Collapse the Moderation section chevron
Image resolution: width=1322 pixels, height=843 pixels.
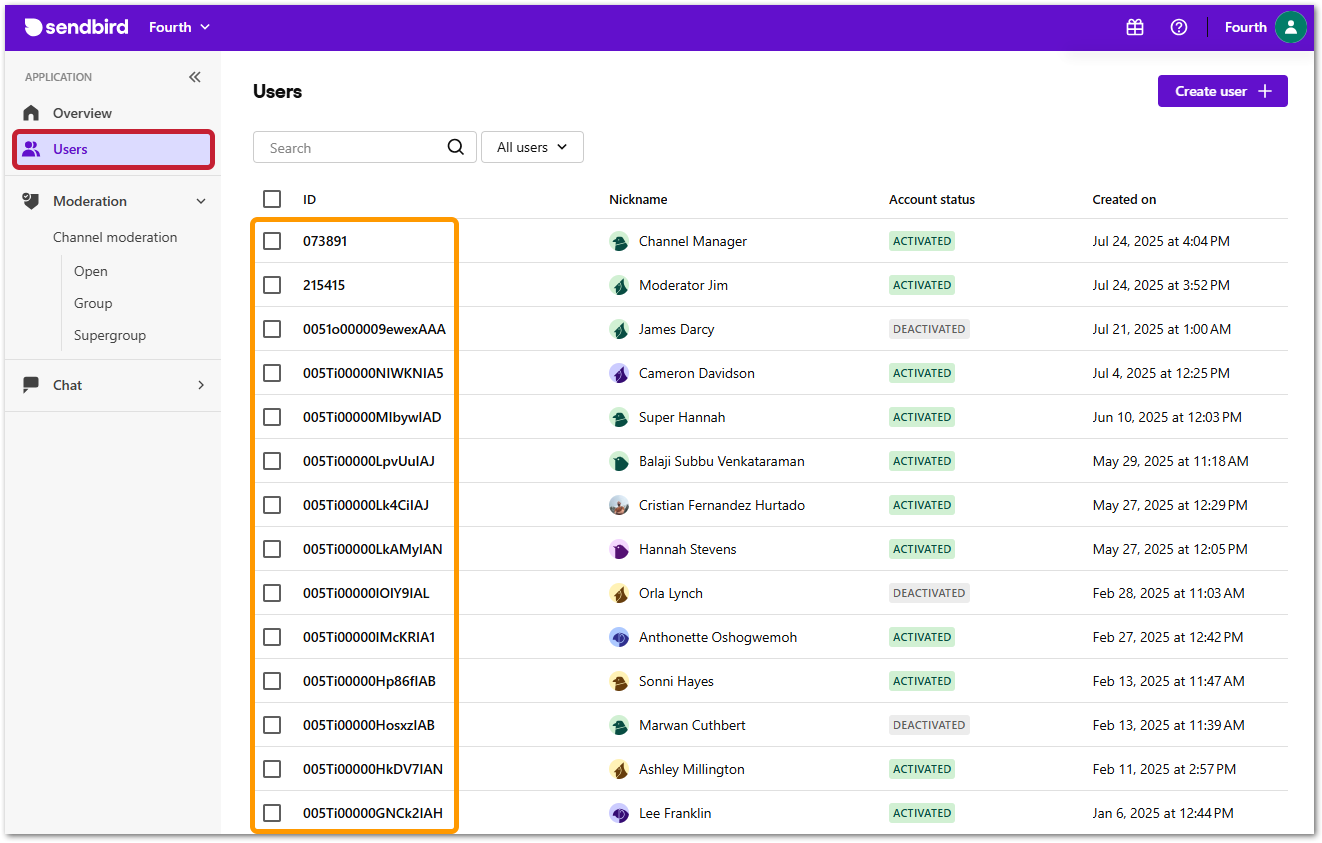(x=201, y=201)
